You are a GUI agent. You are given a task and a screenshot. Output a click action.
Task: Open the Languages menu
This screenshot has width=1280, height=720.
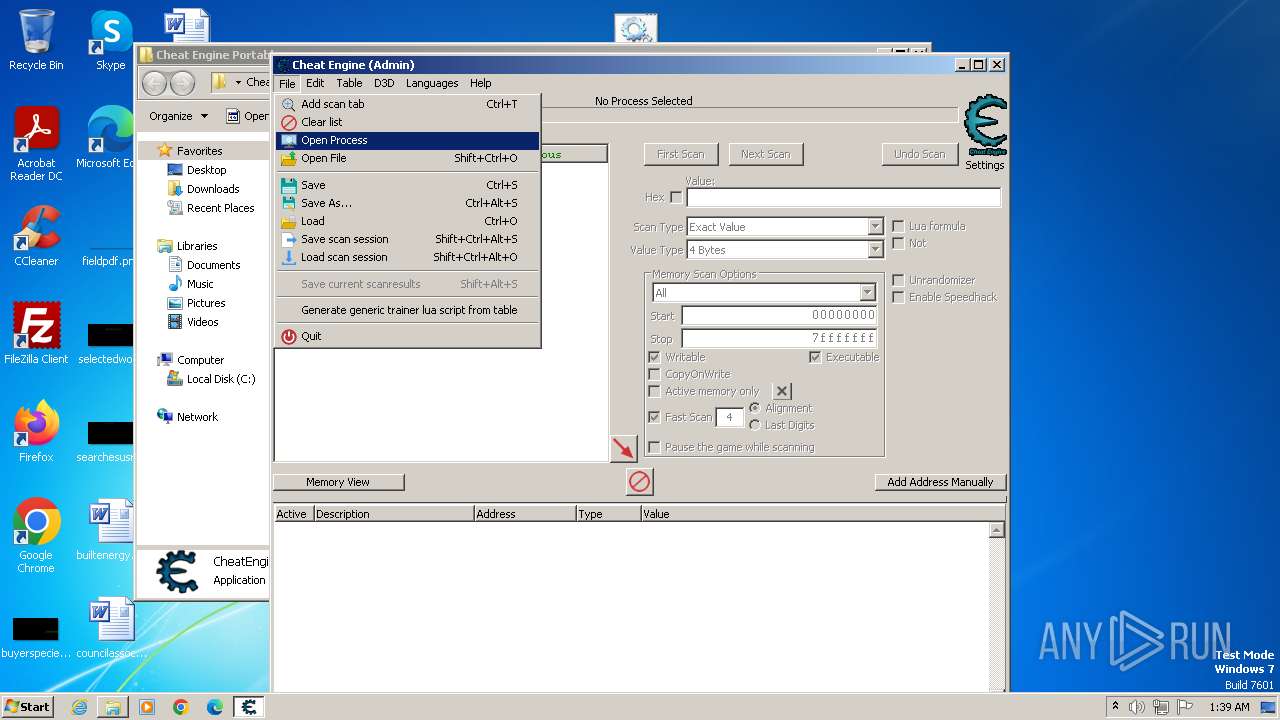432,83
